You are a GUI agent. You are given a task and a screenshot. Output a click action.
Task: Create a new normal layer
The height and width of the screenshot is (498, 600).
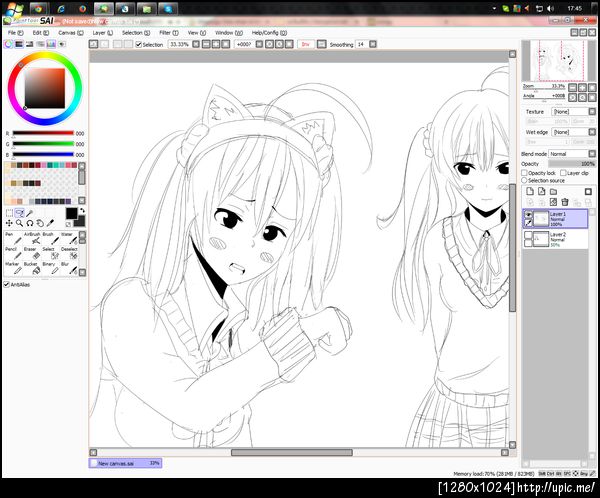tap(530, 191)
